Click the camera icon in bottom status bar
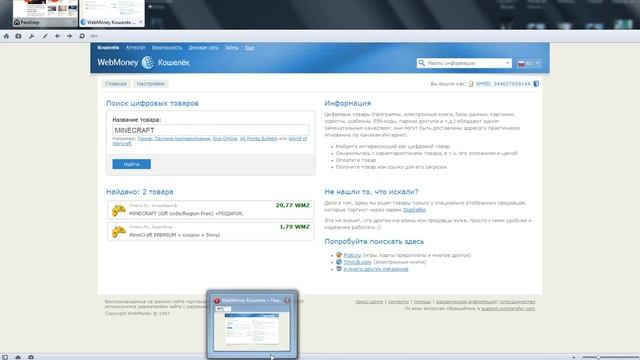The width and height of the screenshot is (640, 360). pos(31,357)
